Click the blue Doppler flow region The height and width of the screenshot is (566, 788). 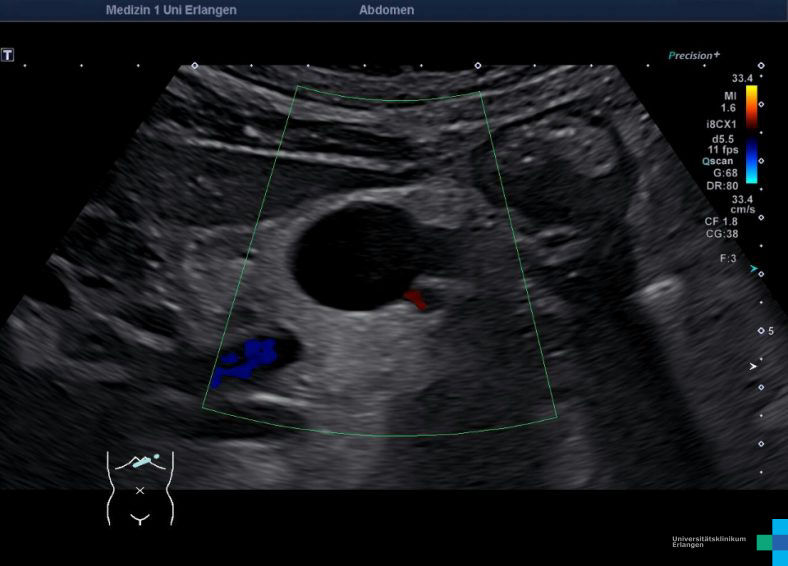248,359
